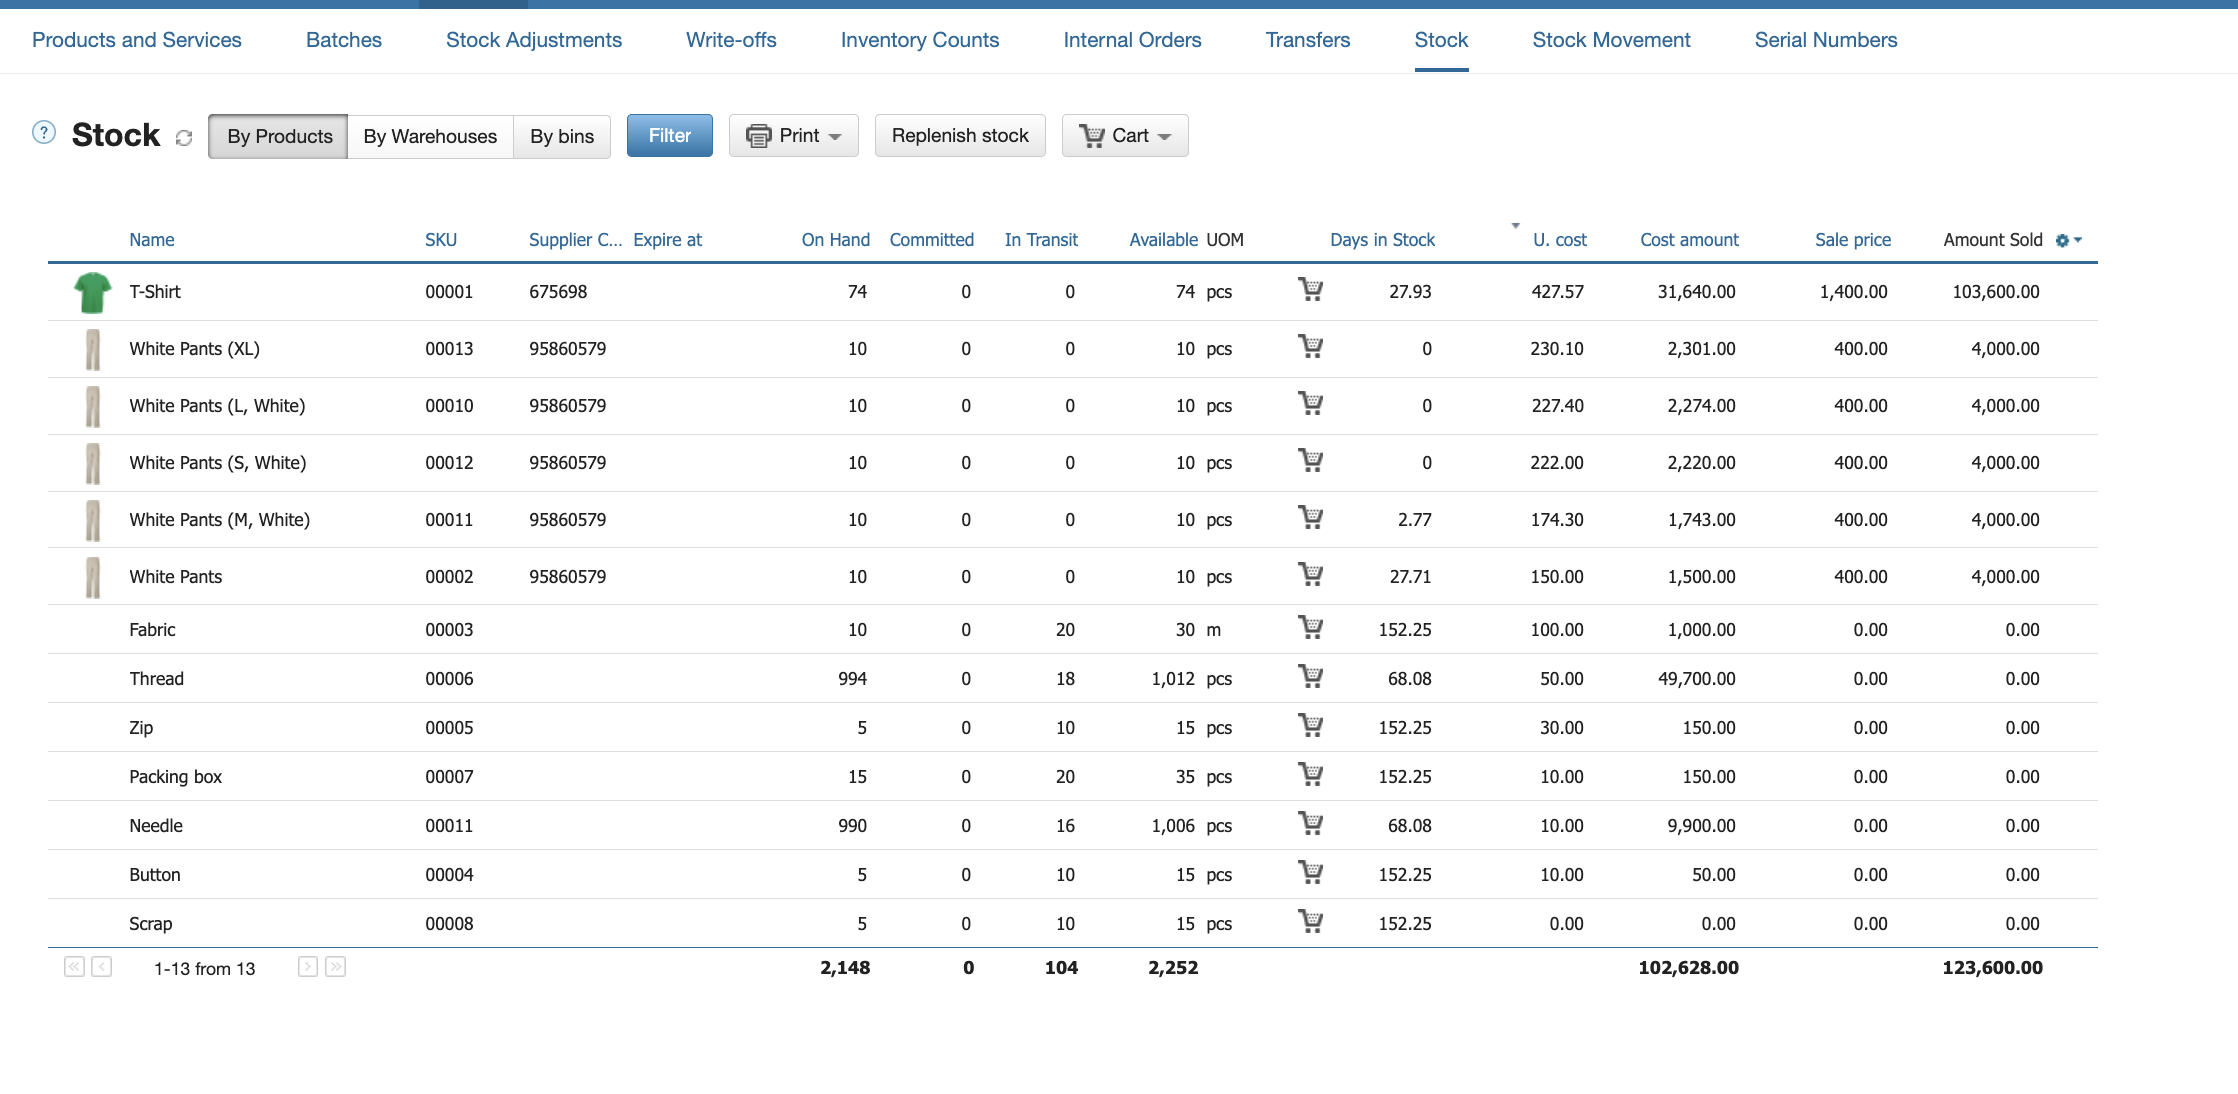Switch view to By bins

click(x=562, y=136)
